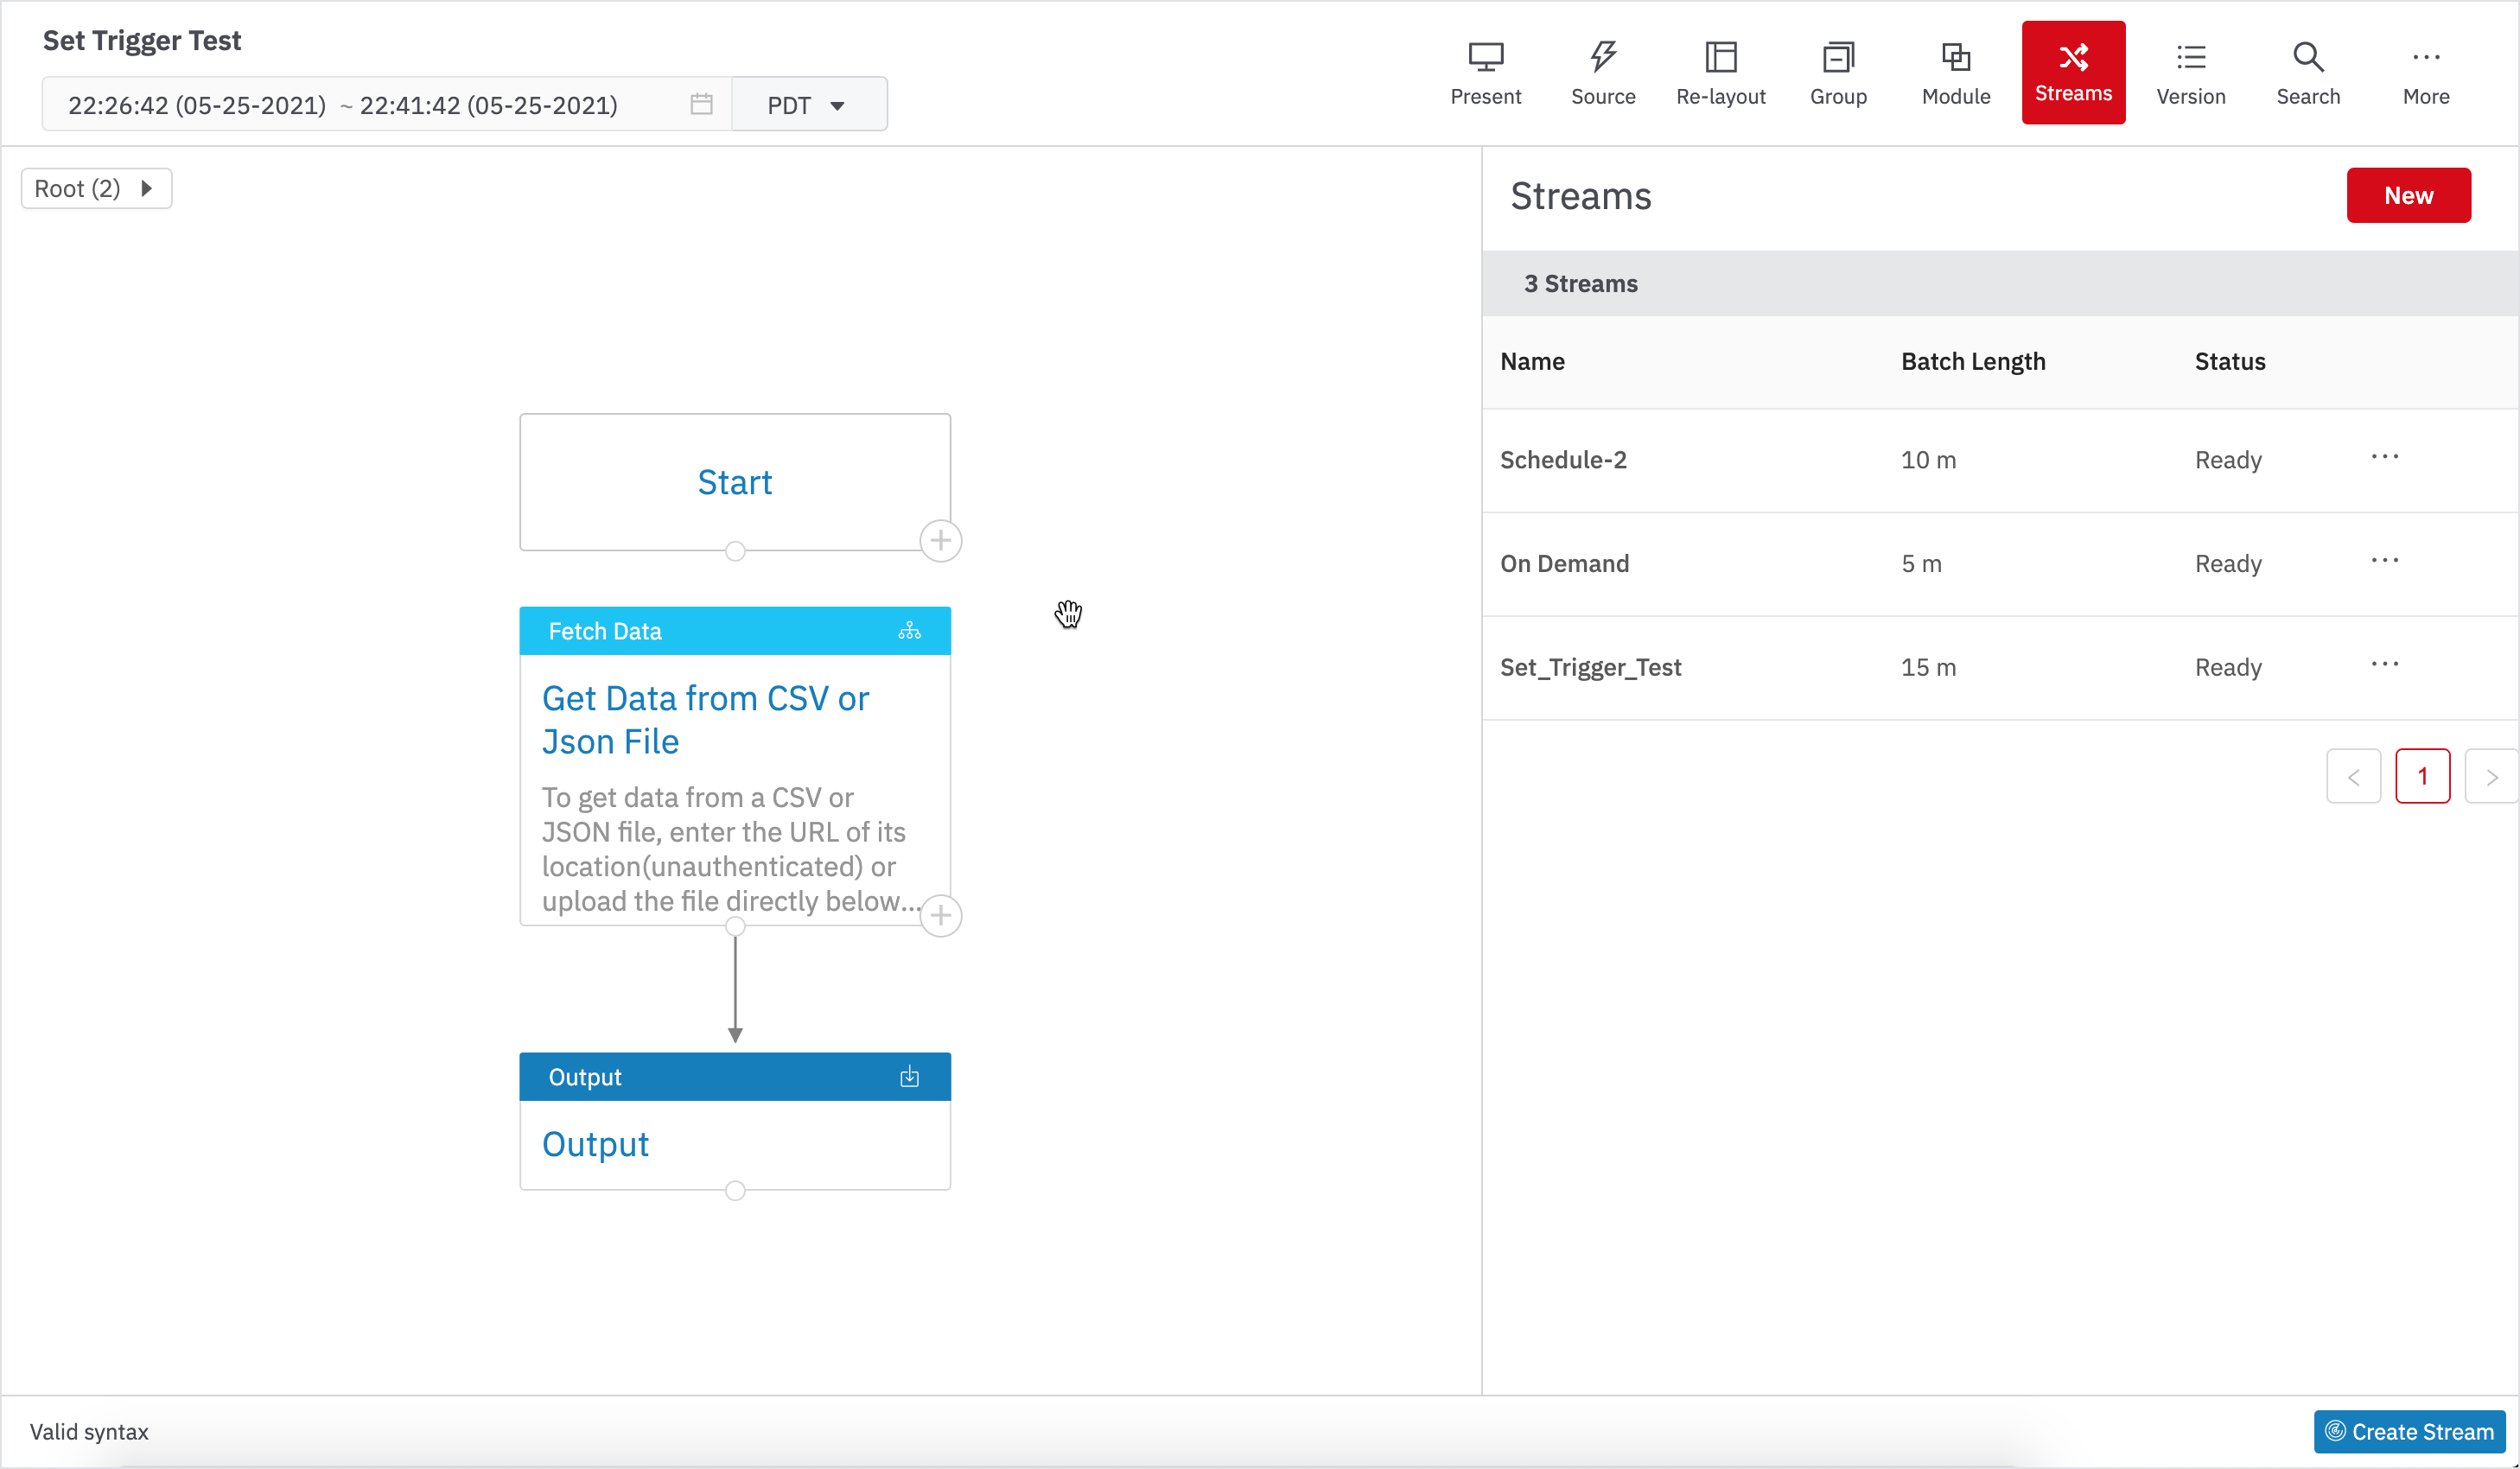The height and width of the screenshot is (1469, 2520).
Task: Go to previous page of streams
Action: tap(2353, 776)
